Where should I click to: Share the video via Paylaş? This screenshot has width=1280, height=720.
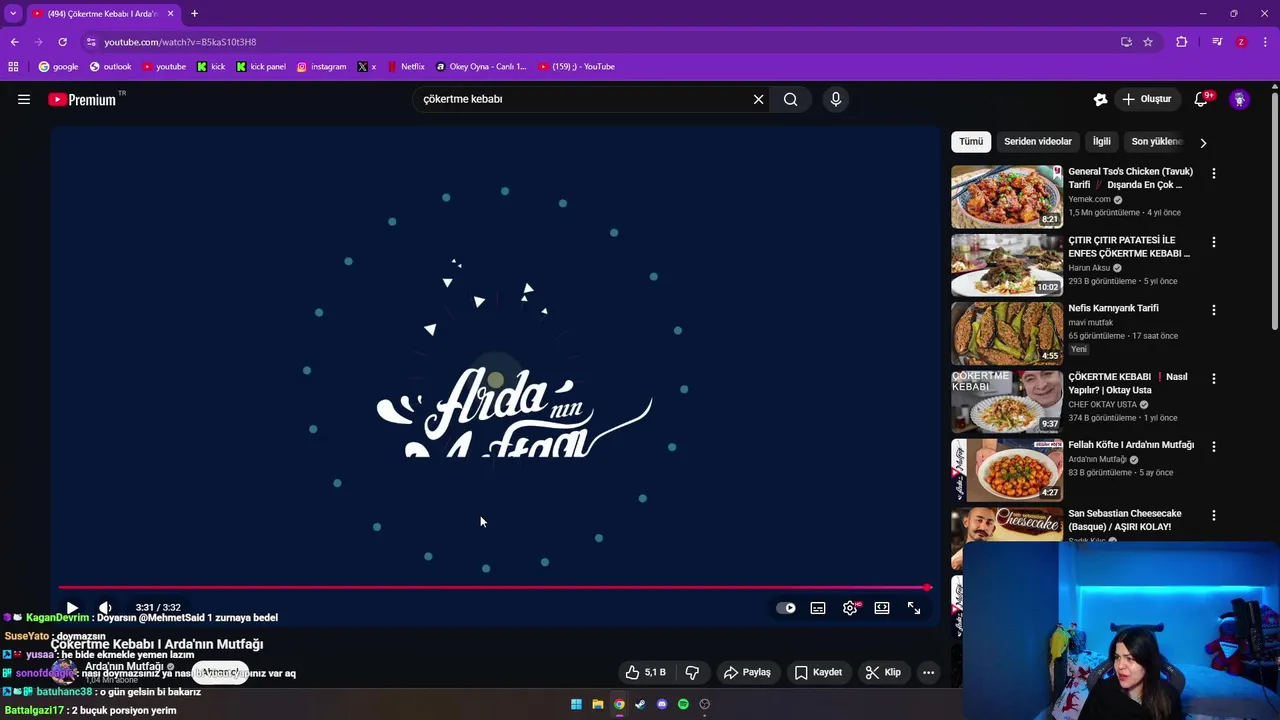click(747, 672)
